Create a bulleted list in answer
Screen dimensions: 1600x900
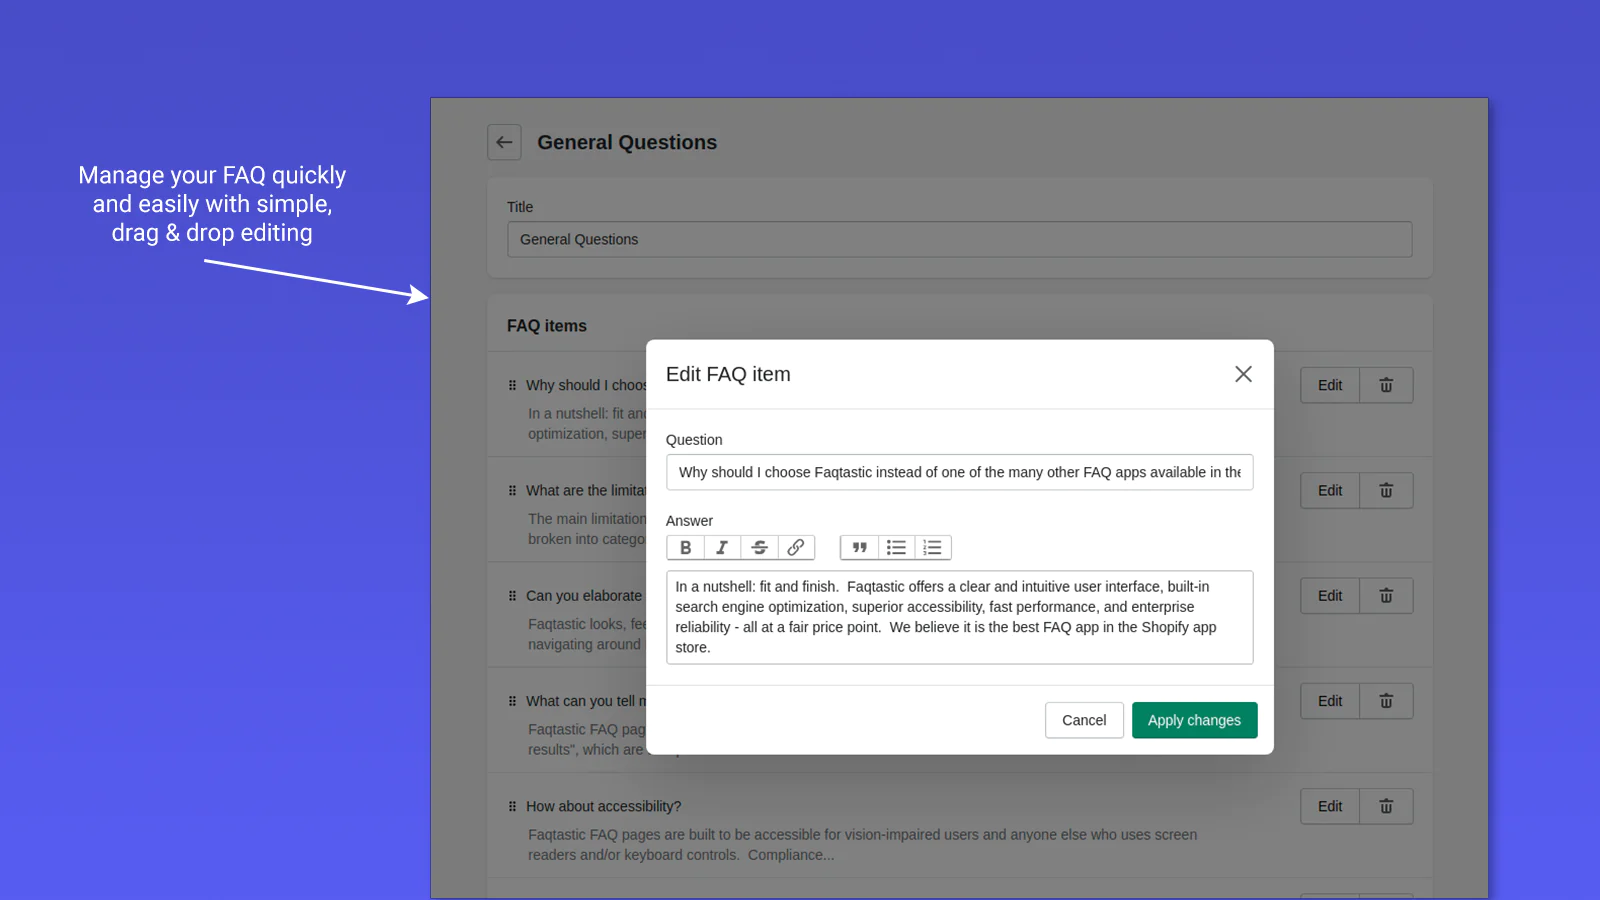pyautogui.click(x=896, y=548)
